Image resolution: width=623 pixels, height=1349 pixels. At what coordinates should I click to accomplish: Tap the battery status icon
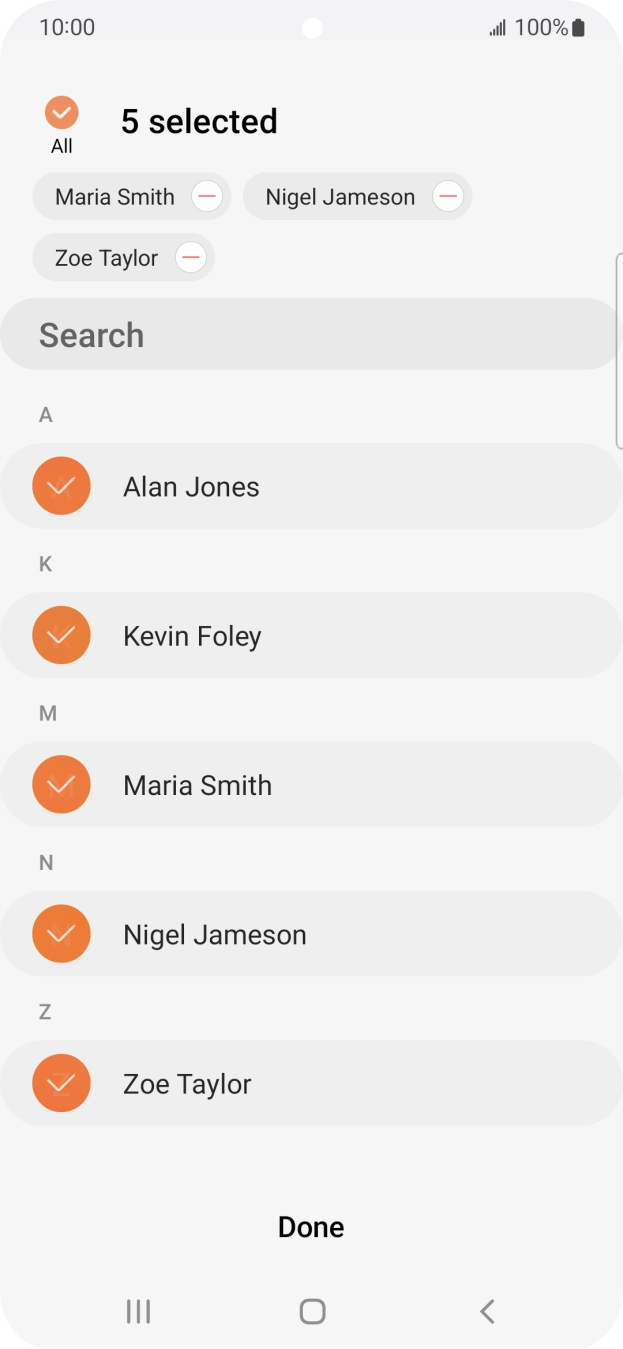pos(578,28)
